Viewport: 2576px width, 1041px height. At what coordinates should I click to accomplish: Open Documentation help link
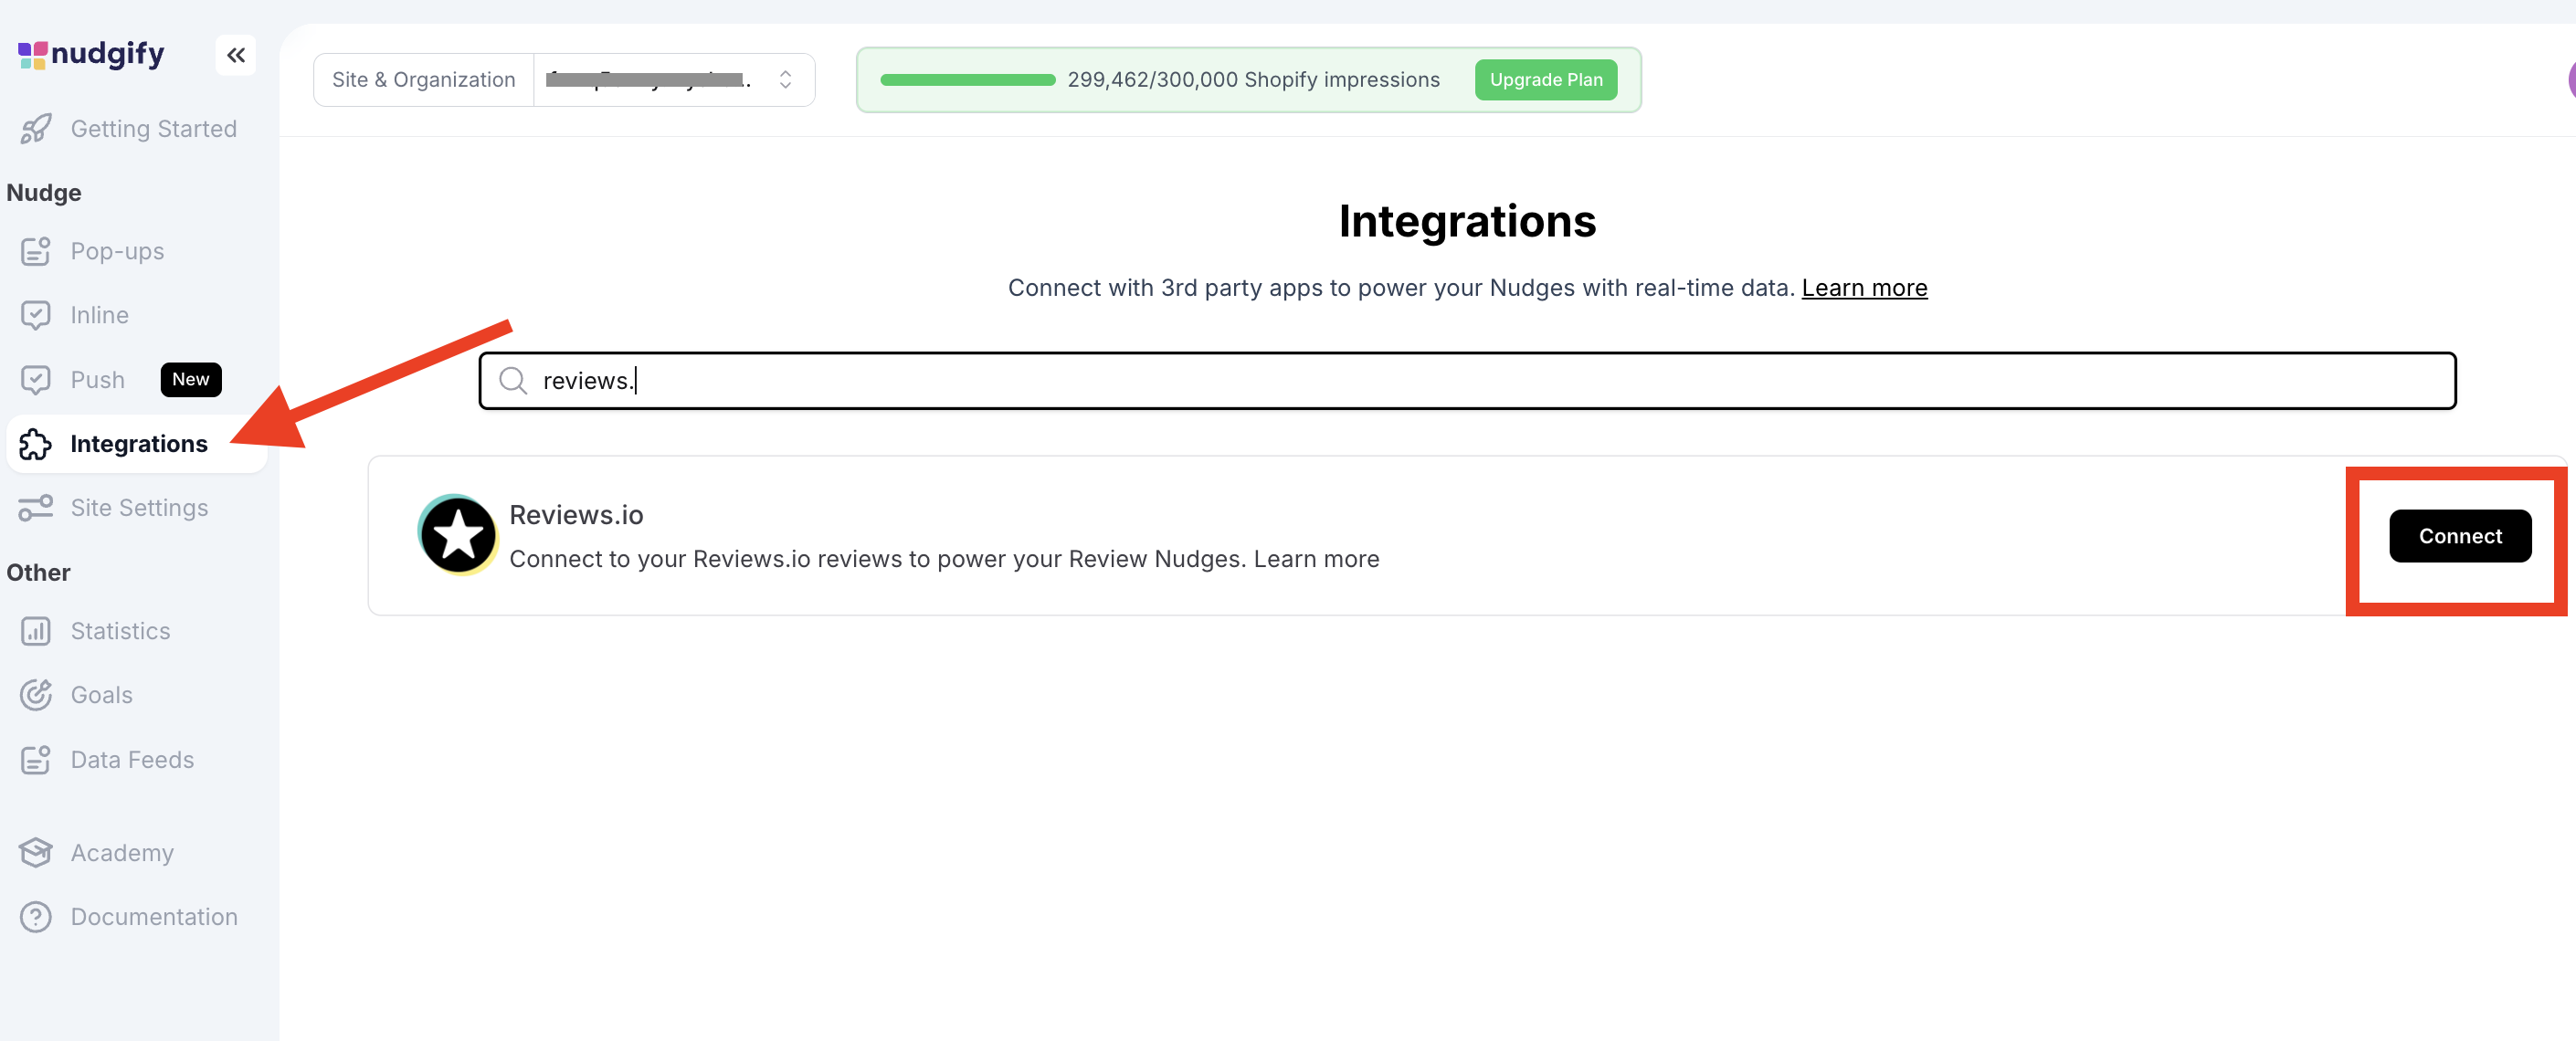tap(153, 917)
